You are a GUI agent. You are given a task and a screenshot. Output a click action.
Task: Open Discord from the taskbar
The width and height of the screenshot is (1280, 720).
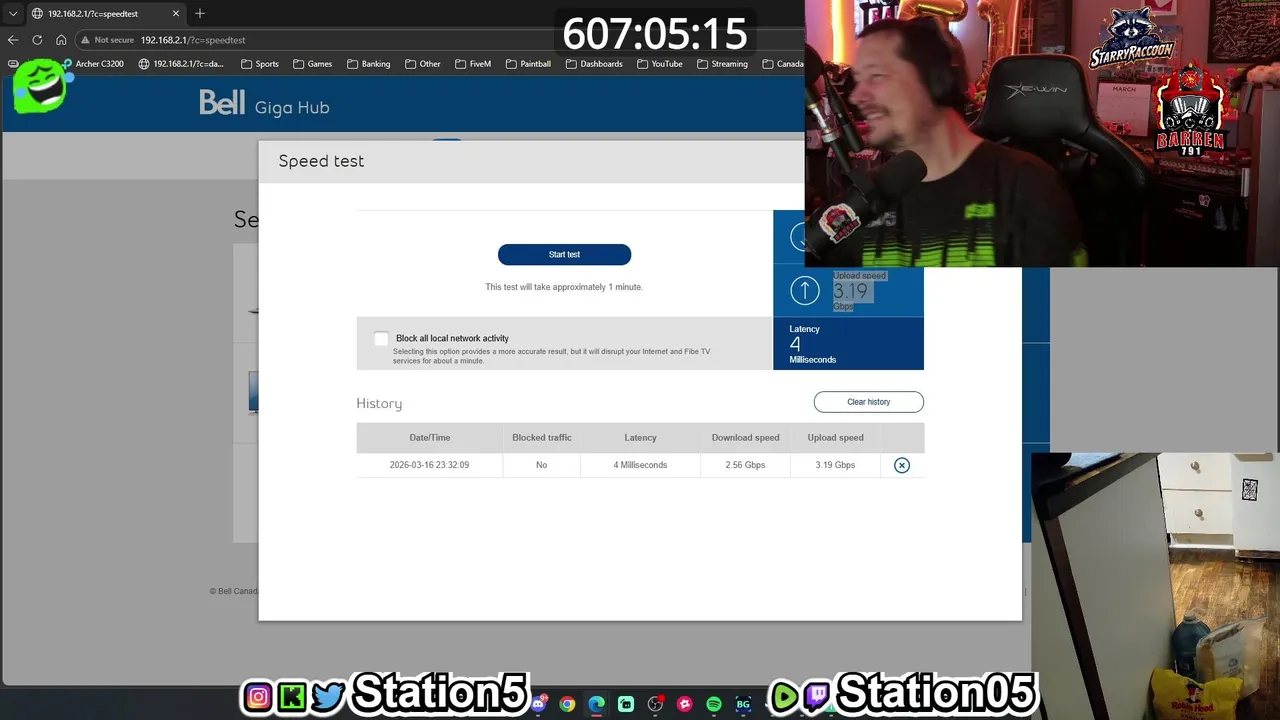tap(540, 704)
